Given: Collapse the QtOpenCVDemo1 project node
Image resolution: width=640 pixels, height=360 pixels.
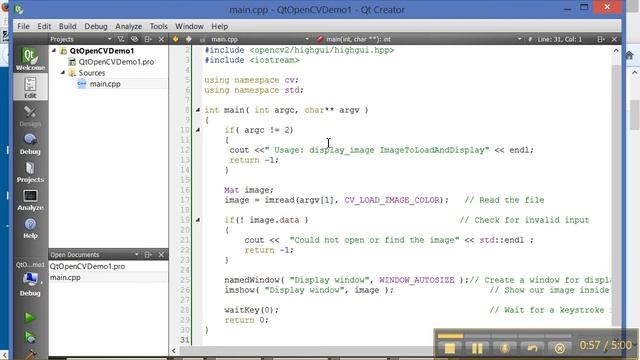Looking at the screenshot, I should tap(54, 51).
